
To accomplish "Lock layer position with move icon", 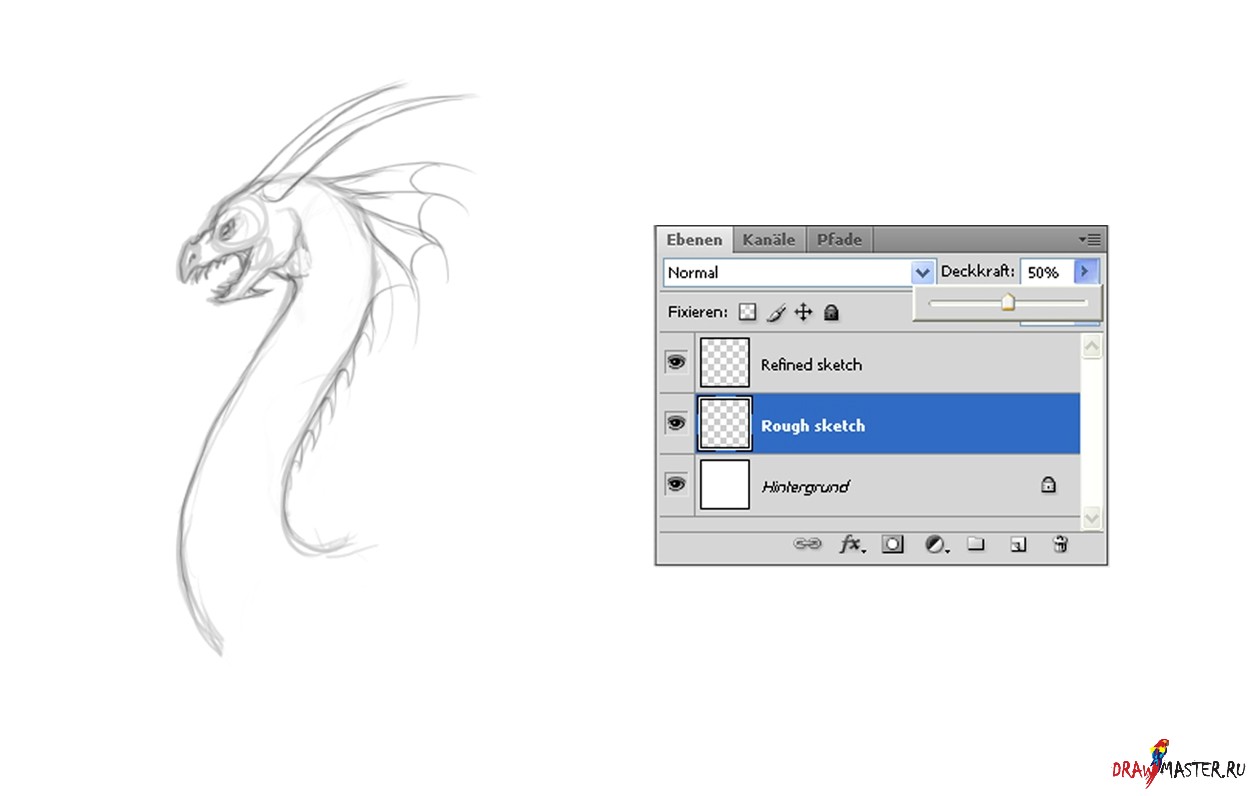I will tap(803, 312).
